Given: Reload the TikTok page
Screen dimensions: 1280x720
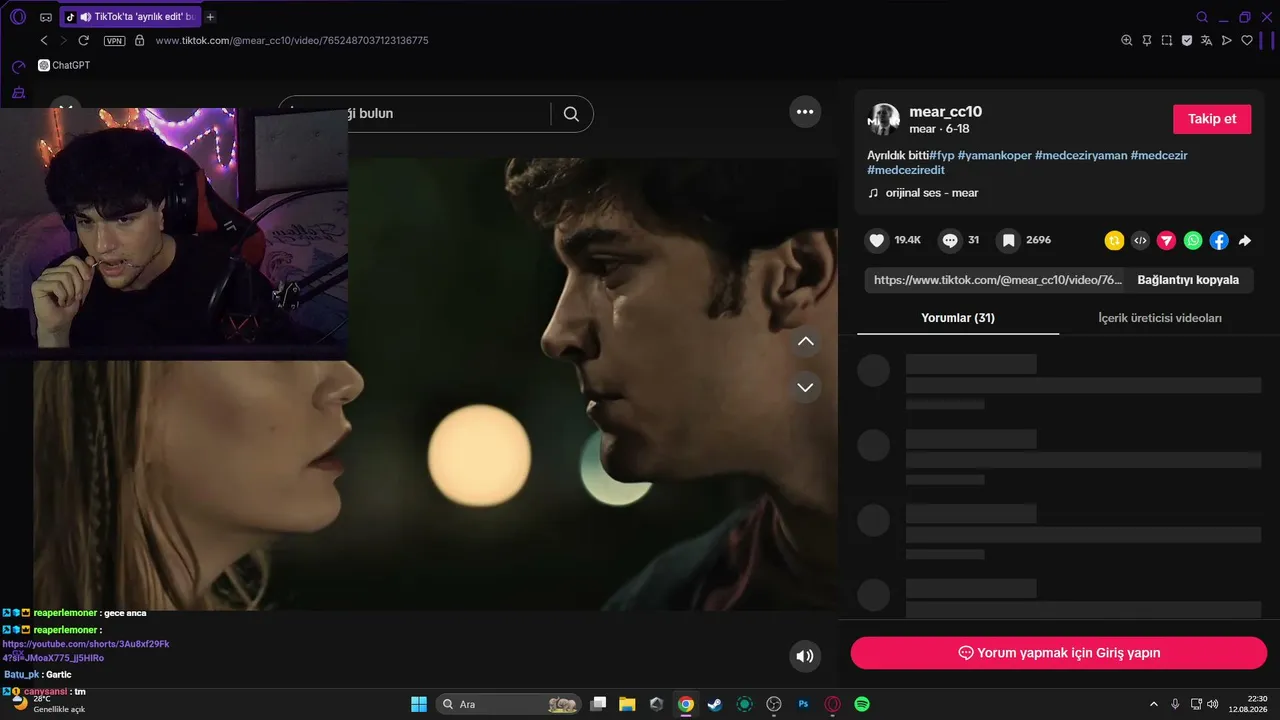Looking at the screenshot, I should point(84,40).
